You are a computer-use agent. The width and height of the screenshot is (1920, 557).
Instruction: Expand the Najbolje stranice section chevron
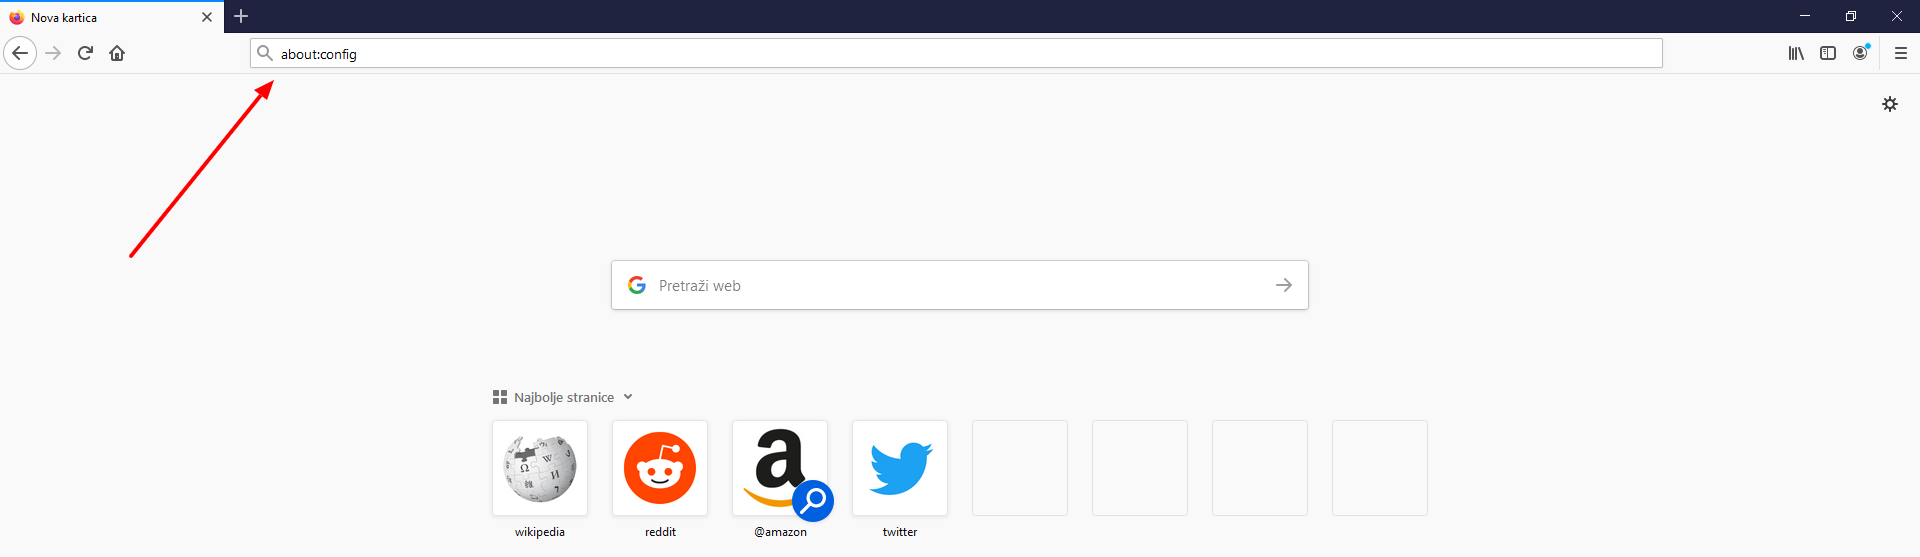coord(628,397)
